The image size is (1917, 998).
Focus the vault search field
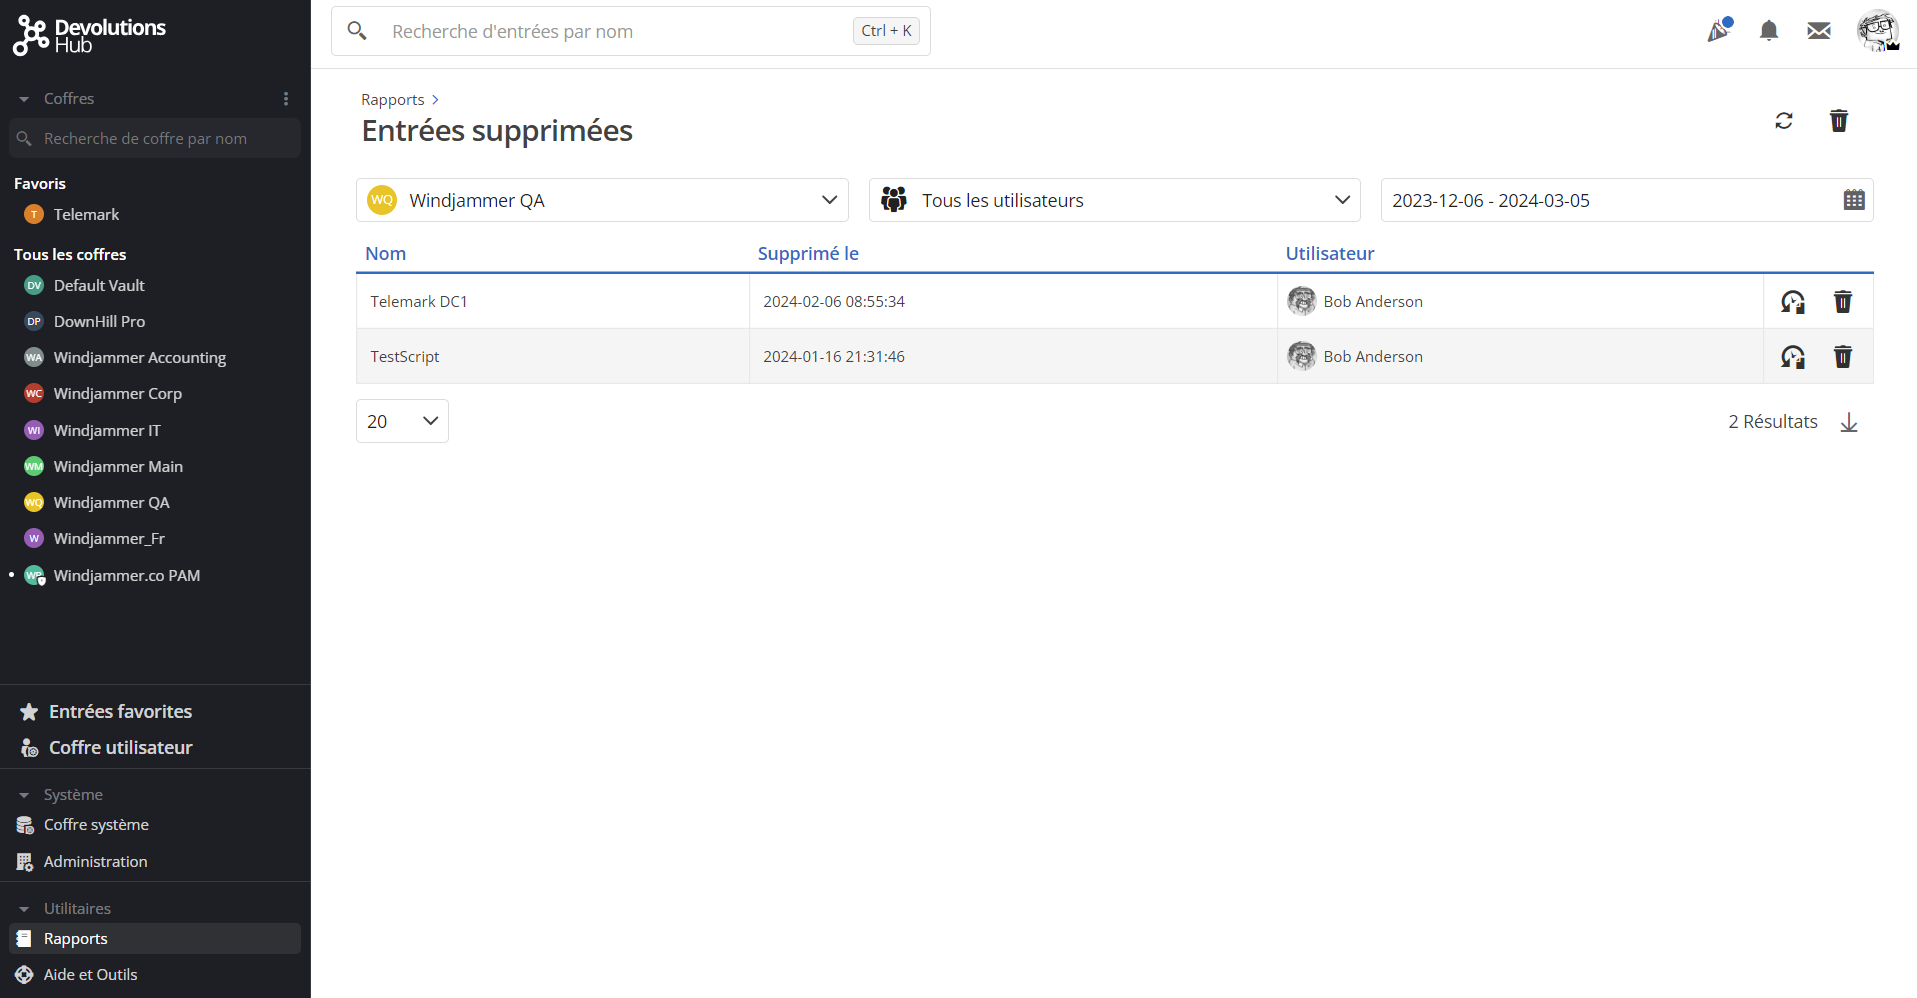[155, 138]
